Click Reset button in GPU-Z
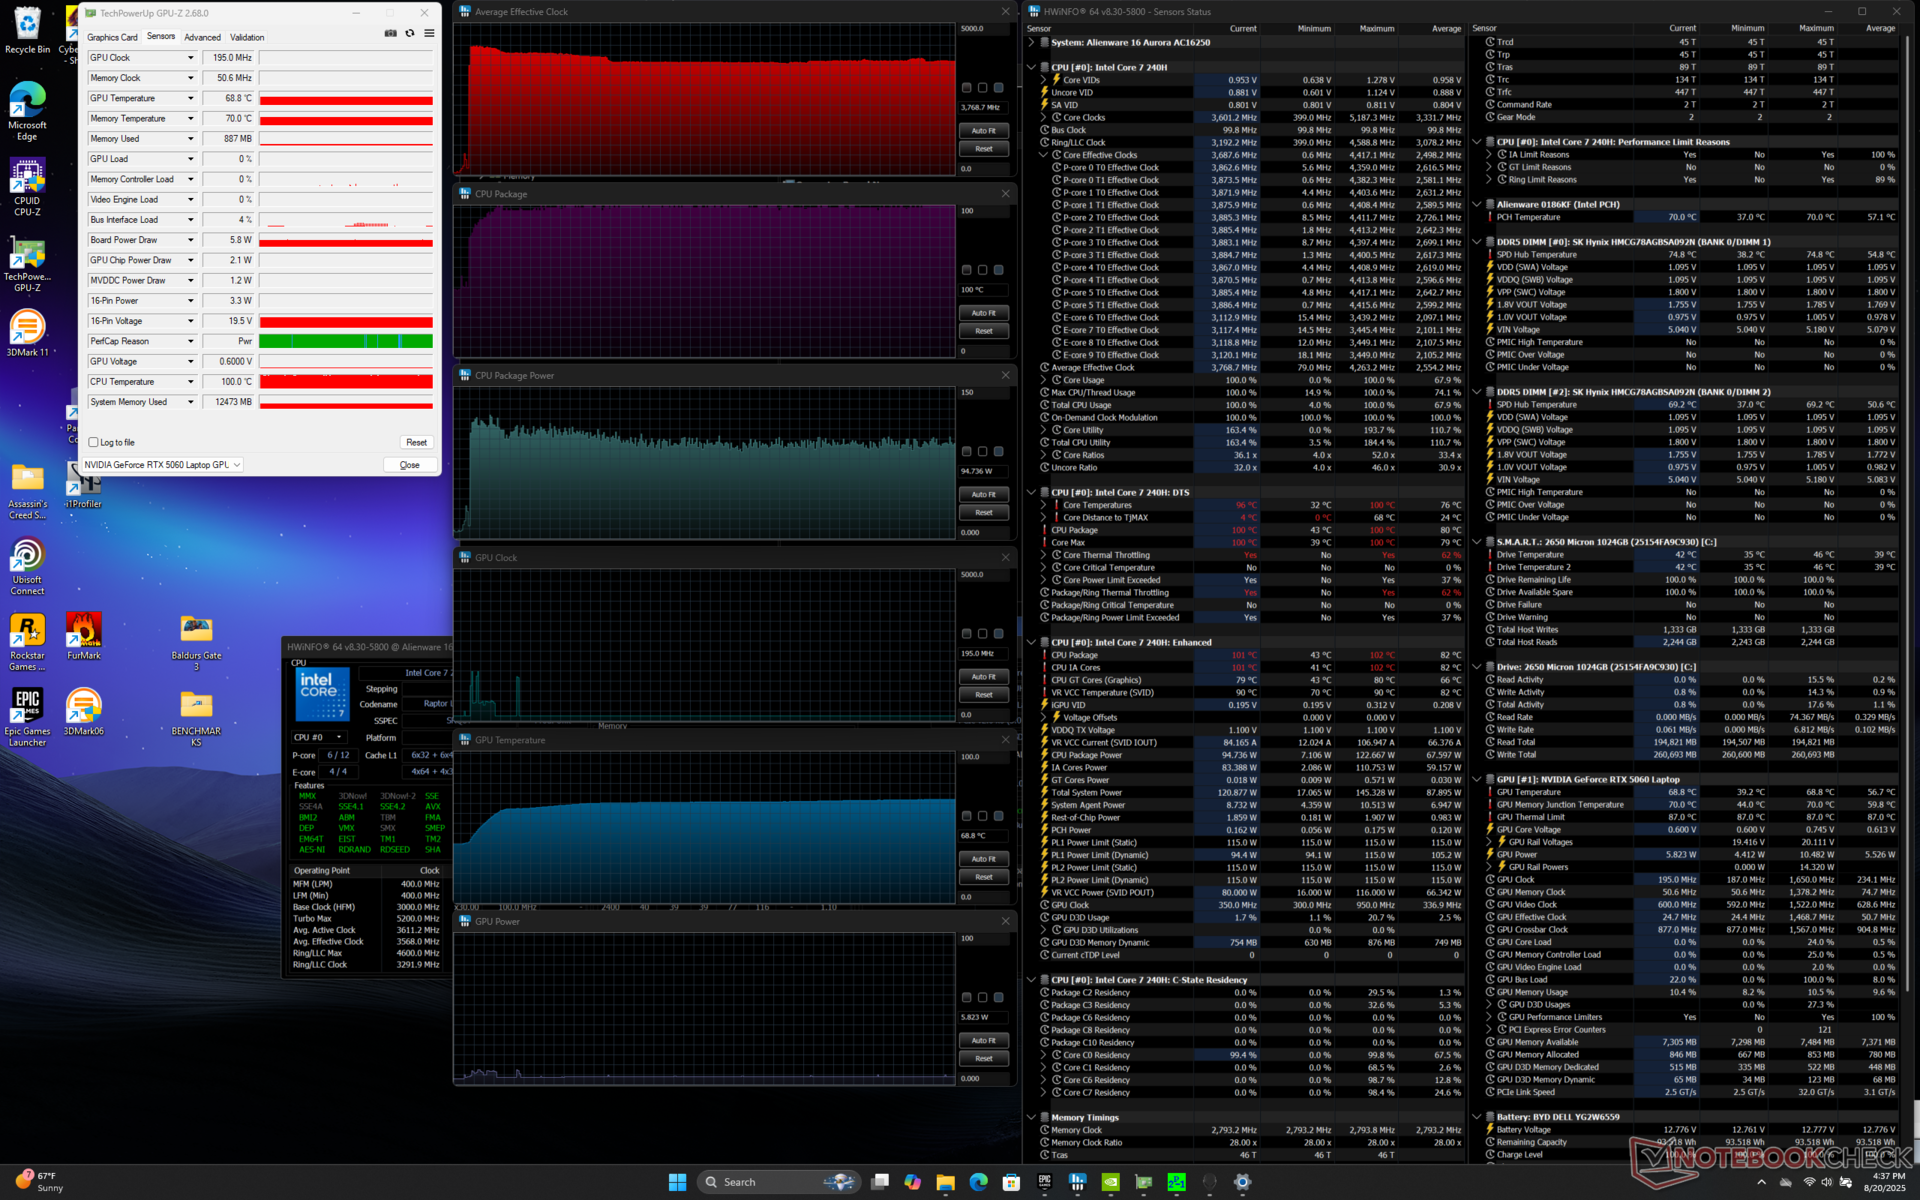 pos(416,442)
